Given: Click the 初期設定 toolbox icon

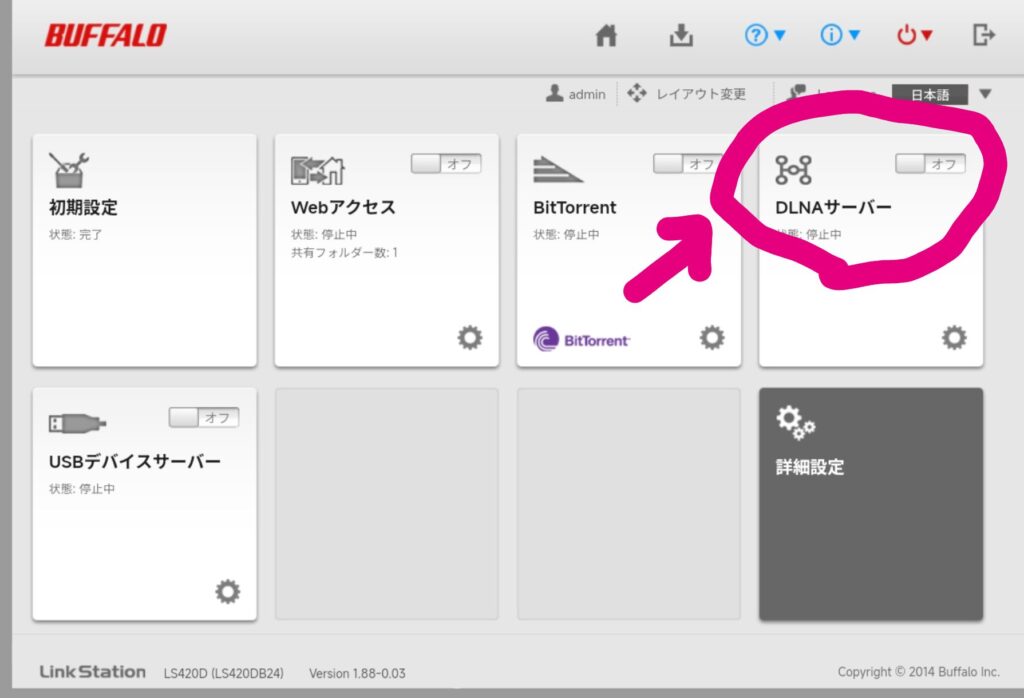Looking at the screenshot, I should (69, 170).
